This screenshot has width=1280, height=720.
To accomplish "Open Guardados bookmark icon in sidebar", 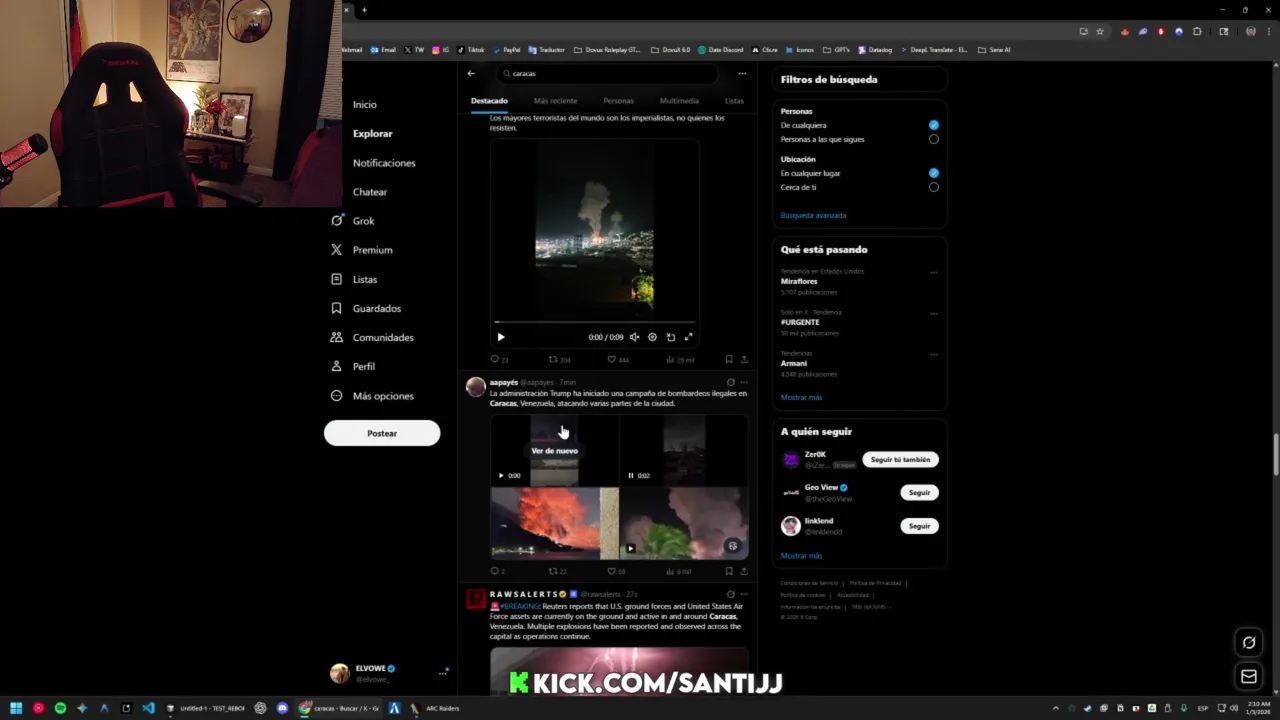I will coord(336,308).
